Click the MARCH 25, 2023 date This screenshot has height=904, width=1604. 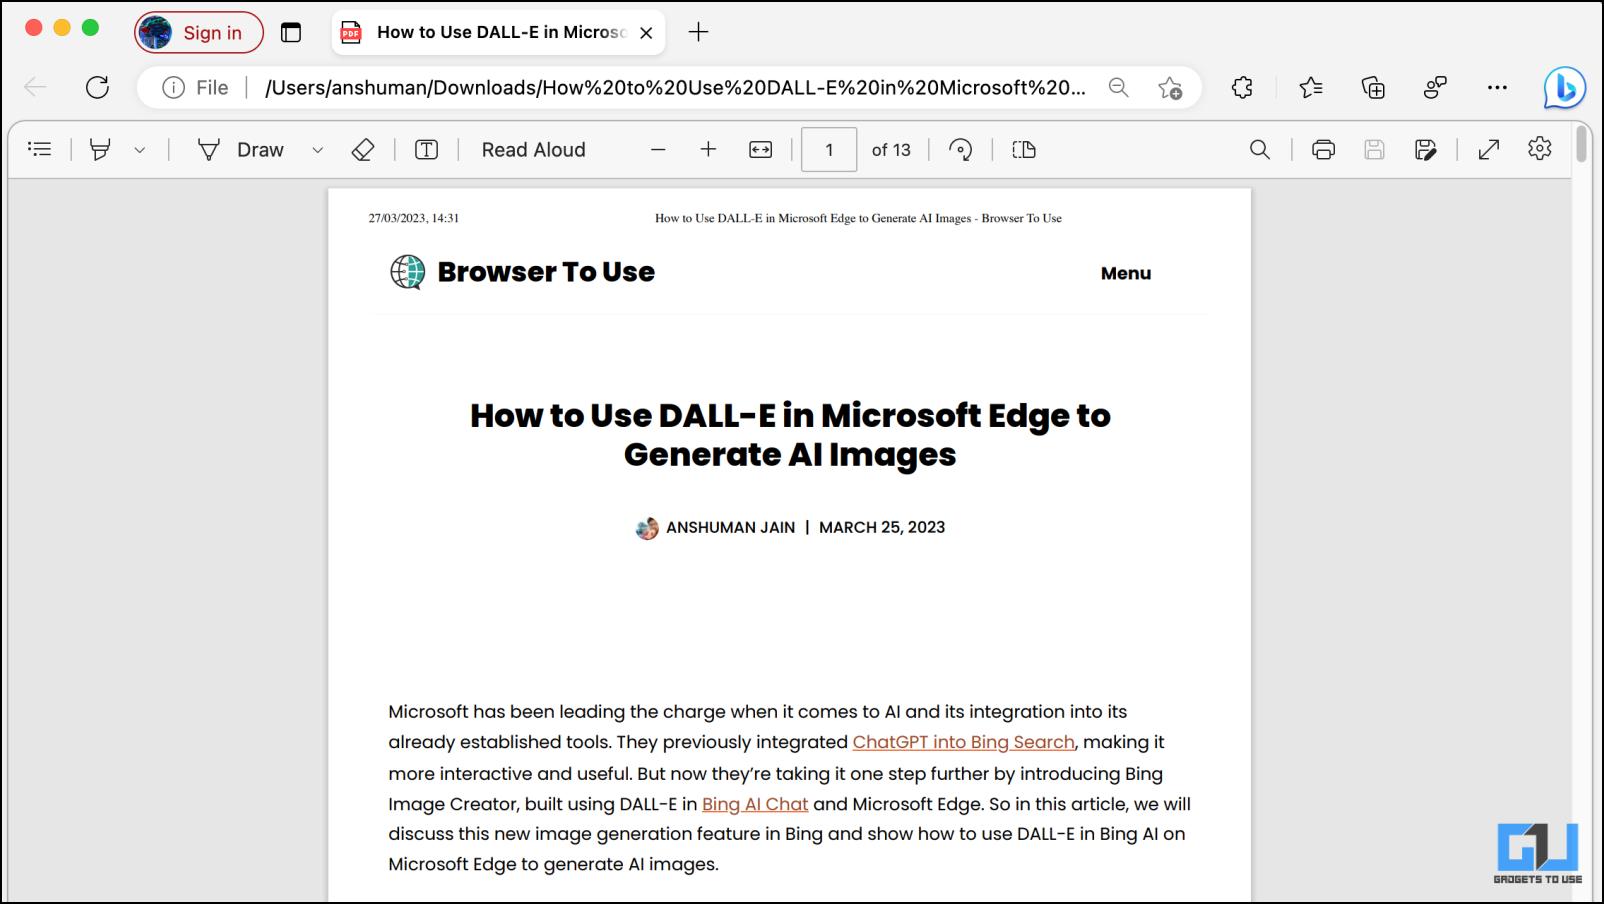[x=882, y=527]
